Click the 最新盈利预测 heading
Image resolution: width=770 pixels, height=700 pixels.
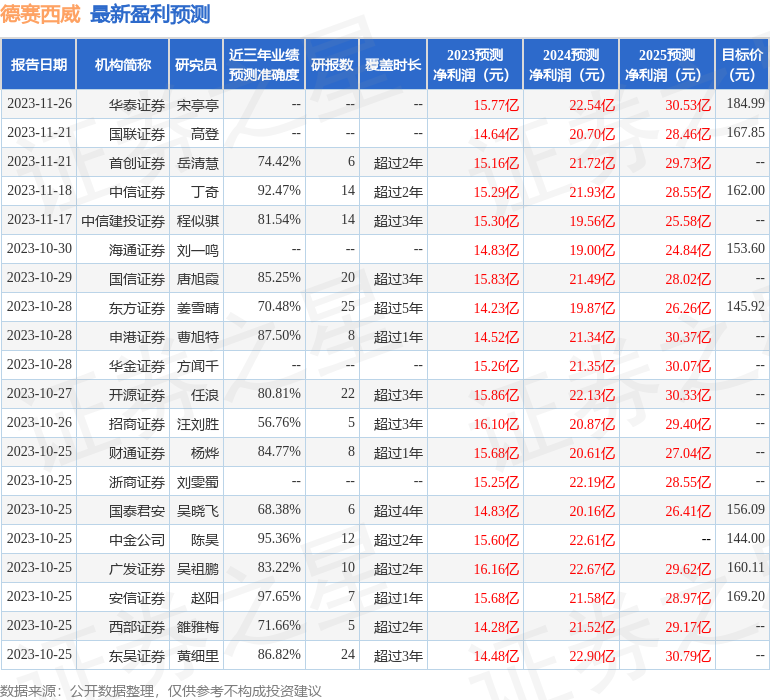pyautogui.click(x=150, y=14)
